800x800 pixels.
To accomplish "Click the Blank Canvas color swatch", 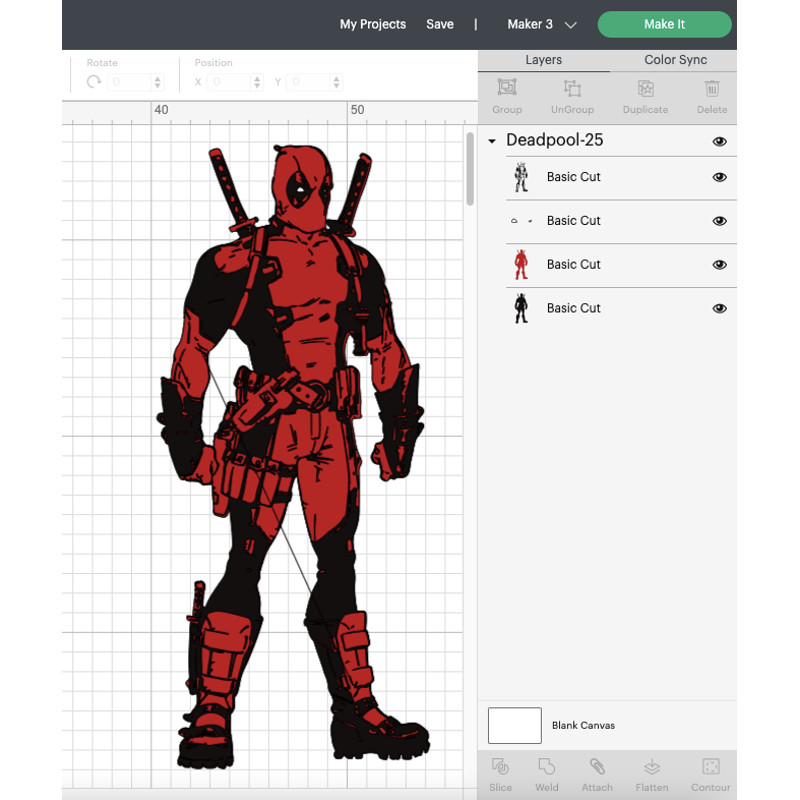I will [515, 725].
